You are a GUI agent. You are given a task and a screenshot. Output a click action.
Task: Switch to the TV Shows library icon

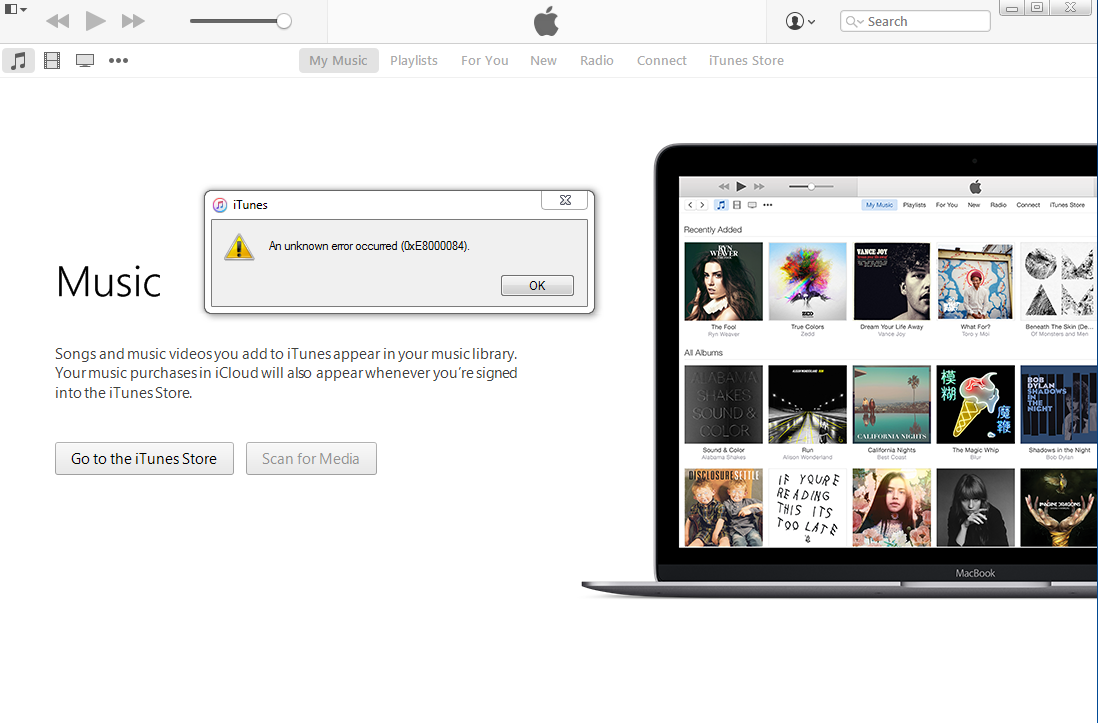85,60
